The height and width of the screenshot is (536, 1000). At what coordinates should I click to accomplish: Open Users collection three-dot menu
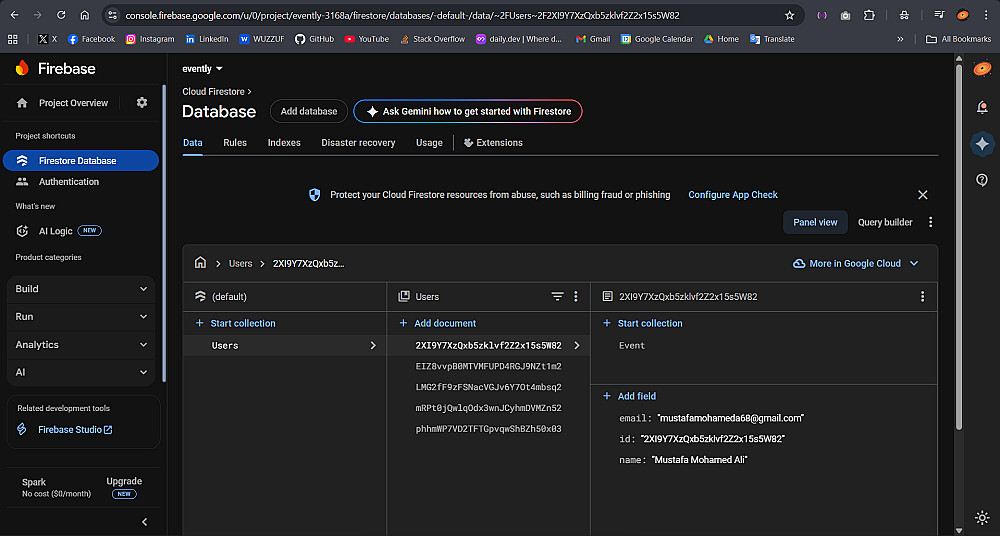coord(576,297)
